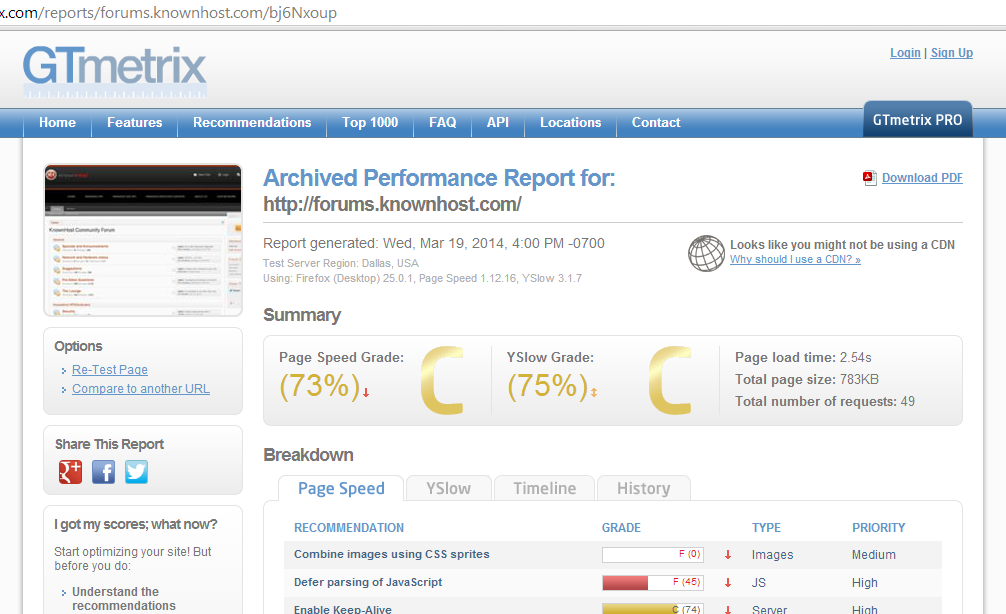Screen dimensions: 1006x614
Task: Click the YSlow grade C letter
Action: coord(670,380)
